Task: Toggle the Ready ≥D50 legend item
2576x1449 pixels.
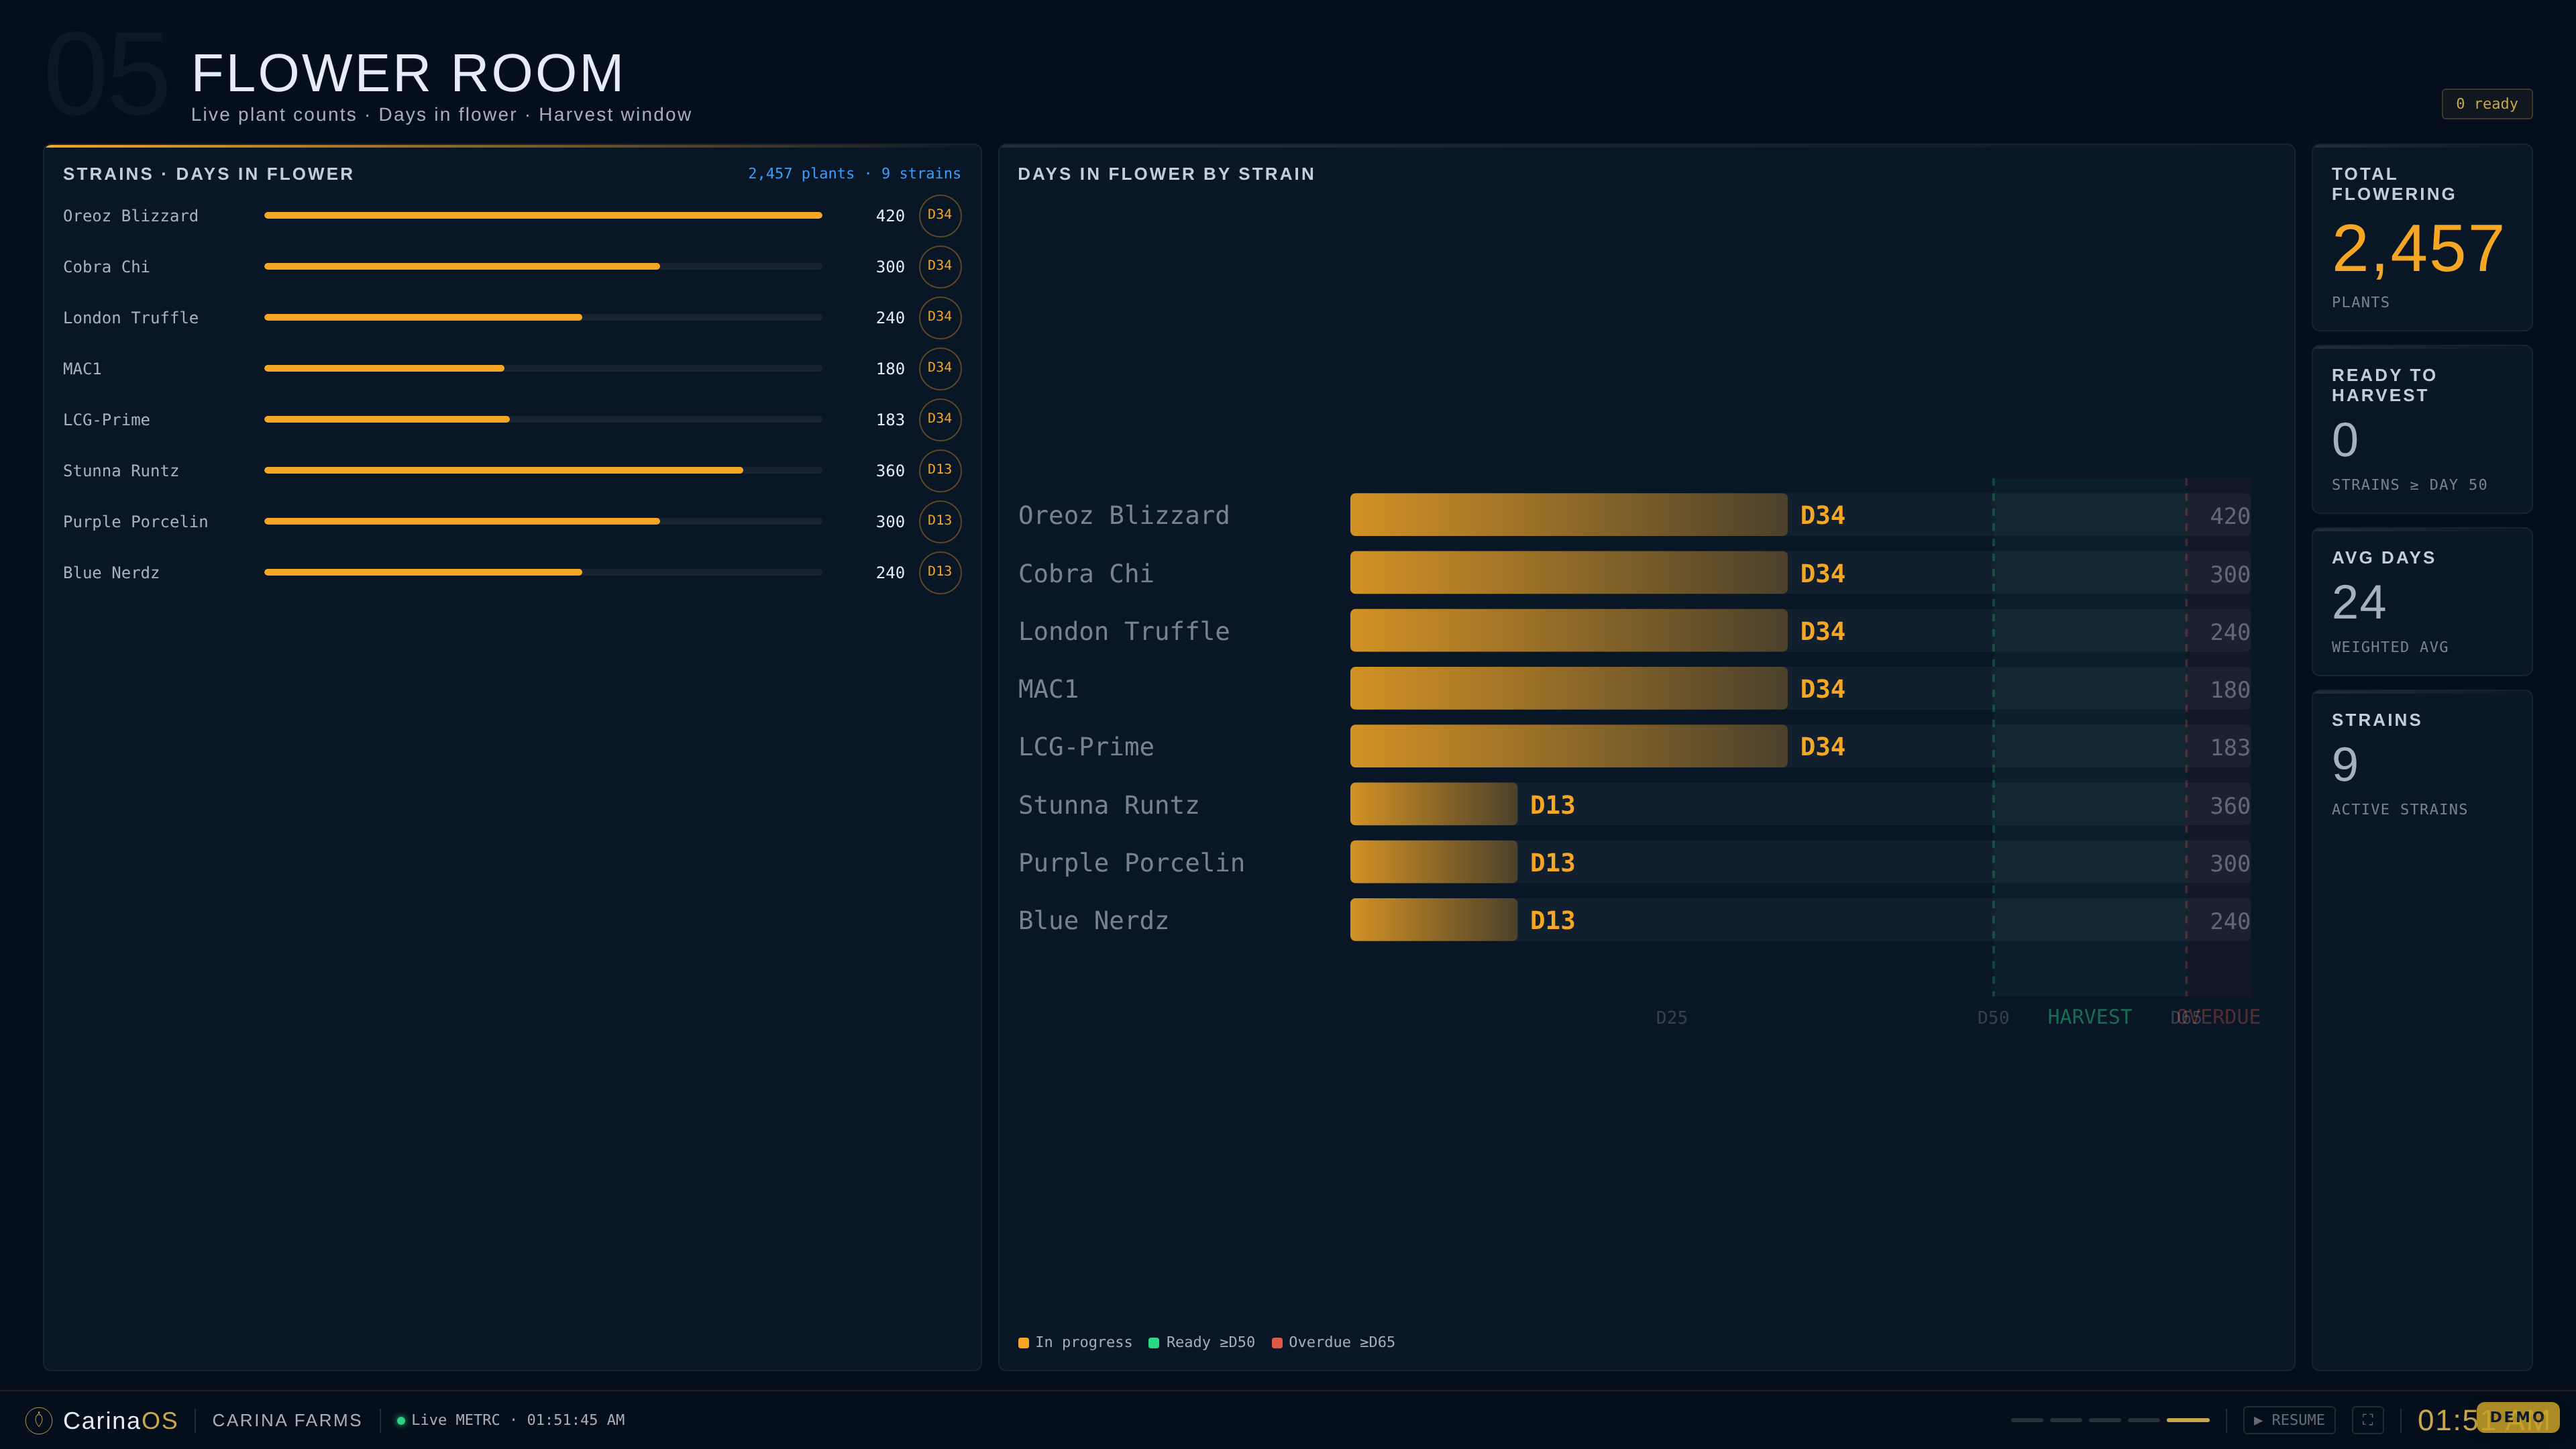Action: 1202,1342
